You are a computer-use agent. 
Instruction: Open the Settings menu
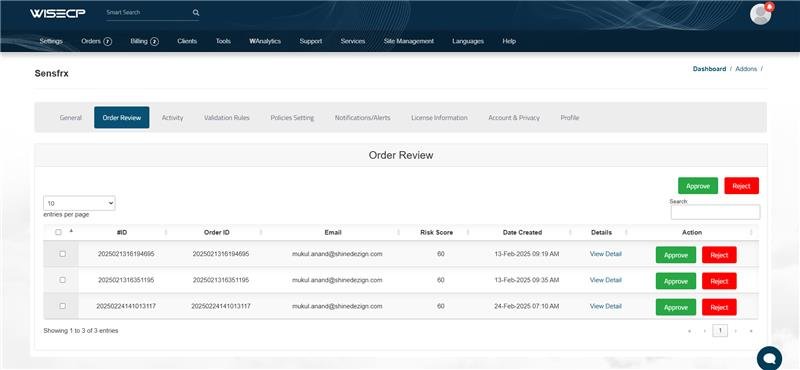[x=51, y=41]
